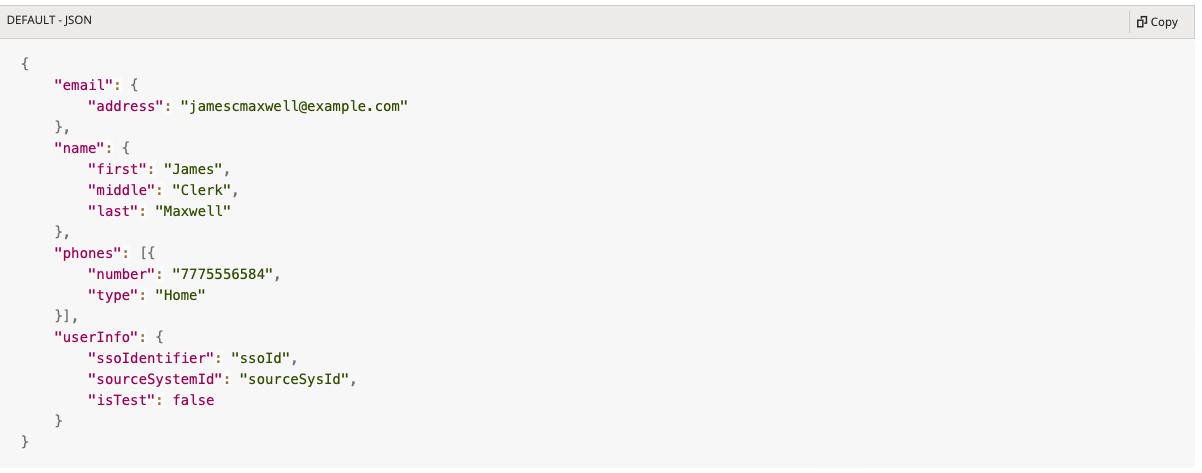This screenshot has width=1202, height=473.
Task: Click the false boolean value
Action: point(193,400)
